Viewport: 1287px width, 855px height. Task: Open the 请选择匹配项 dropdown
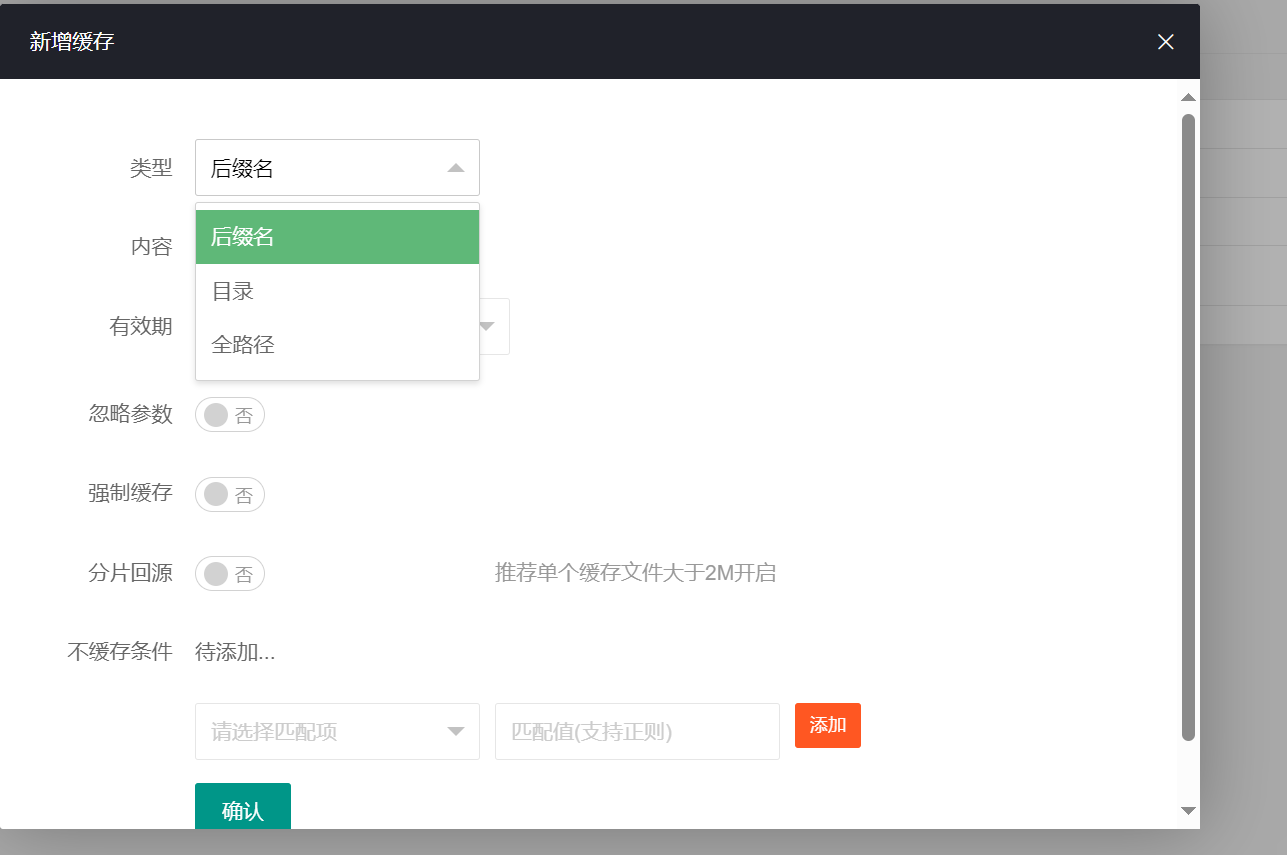pos(337,731)
